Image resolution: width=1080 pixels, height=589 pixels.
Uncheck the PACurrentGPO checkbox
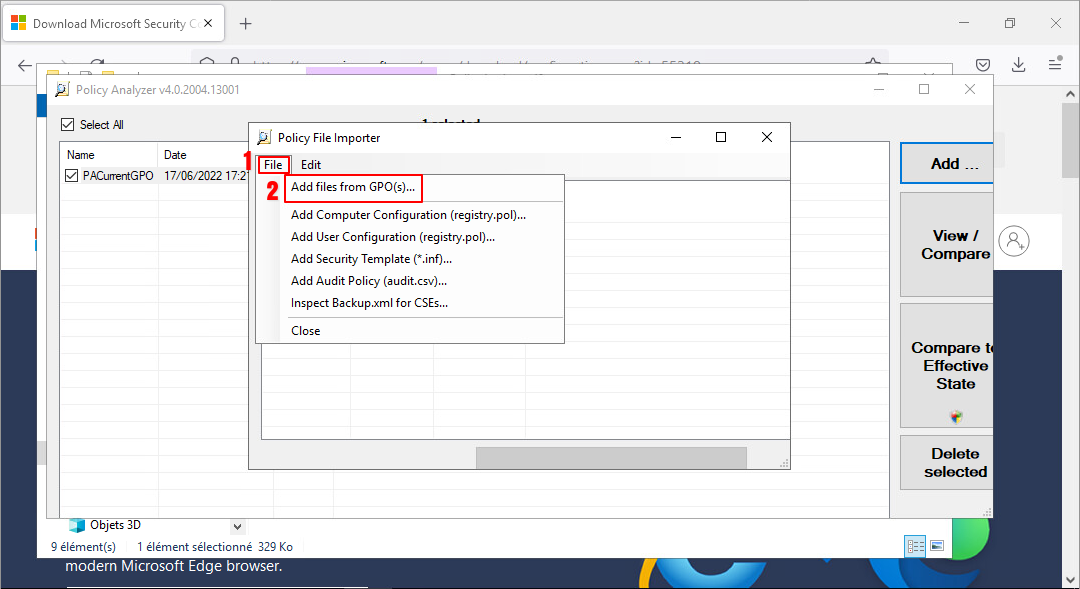coord(71,175)
